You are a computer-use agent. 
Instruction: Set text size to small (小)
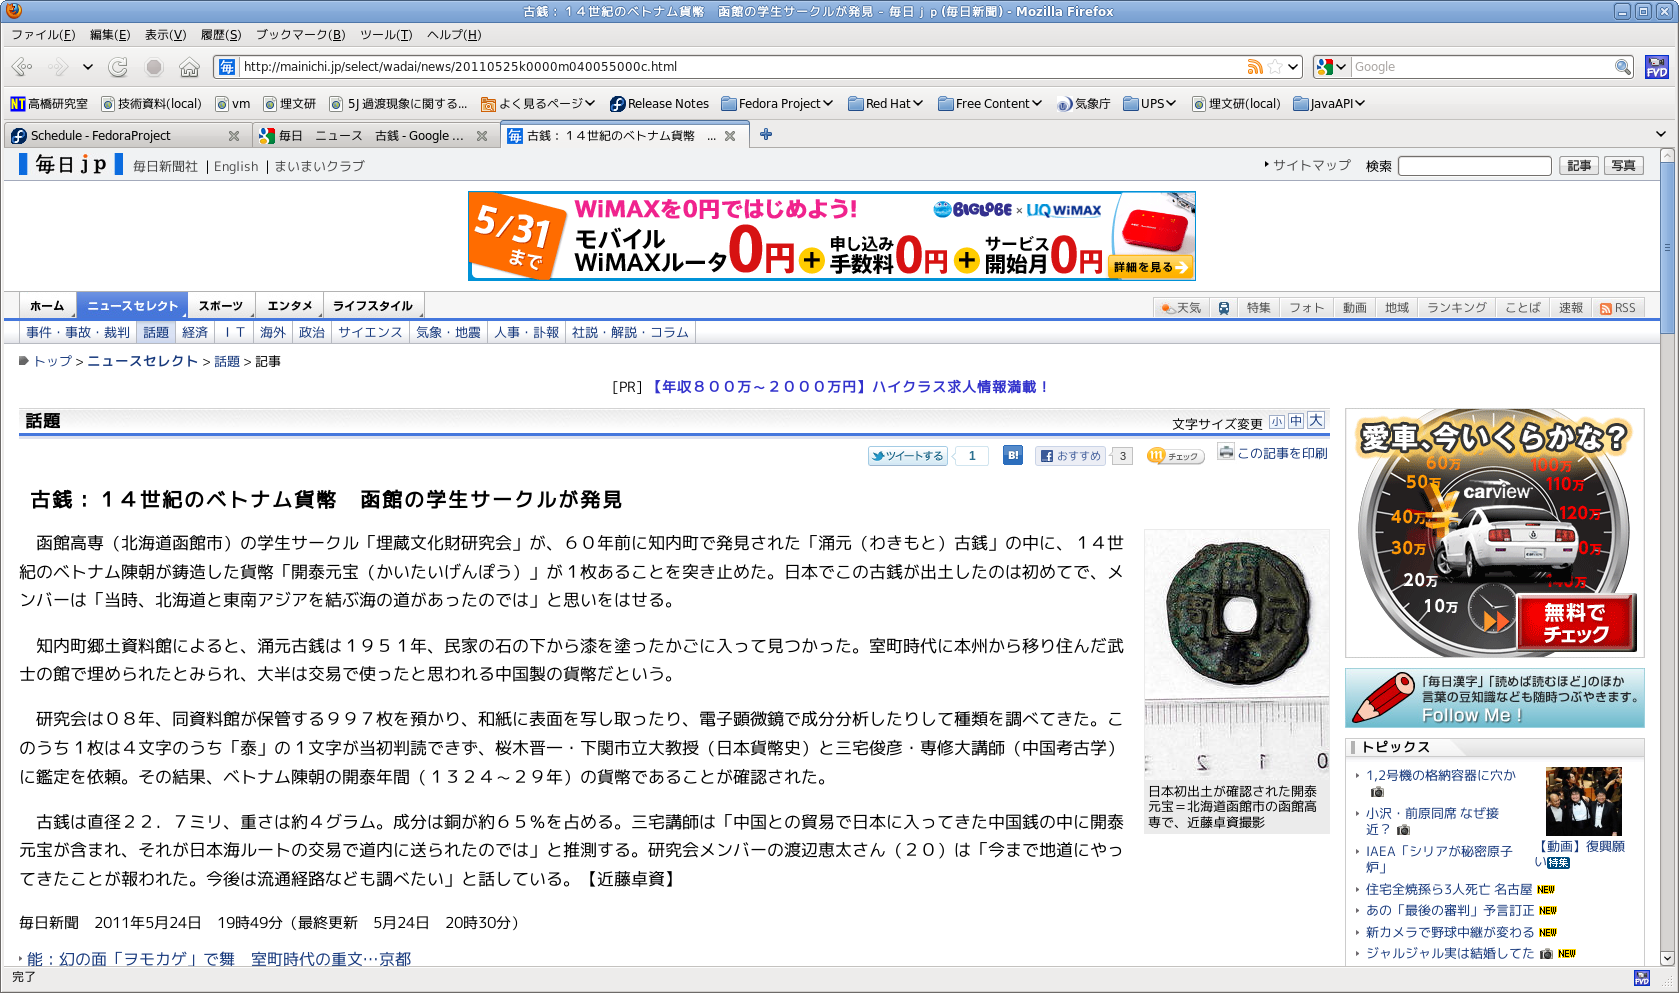1277,422
